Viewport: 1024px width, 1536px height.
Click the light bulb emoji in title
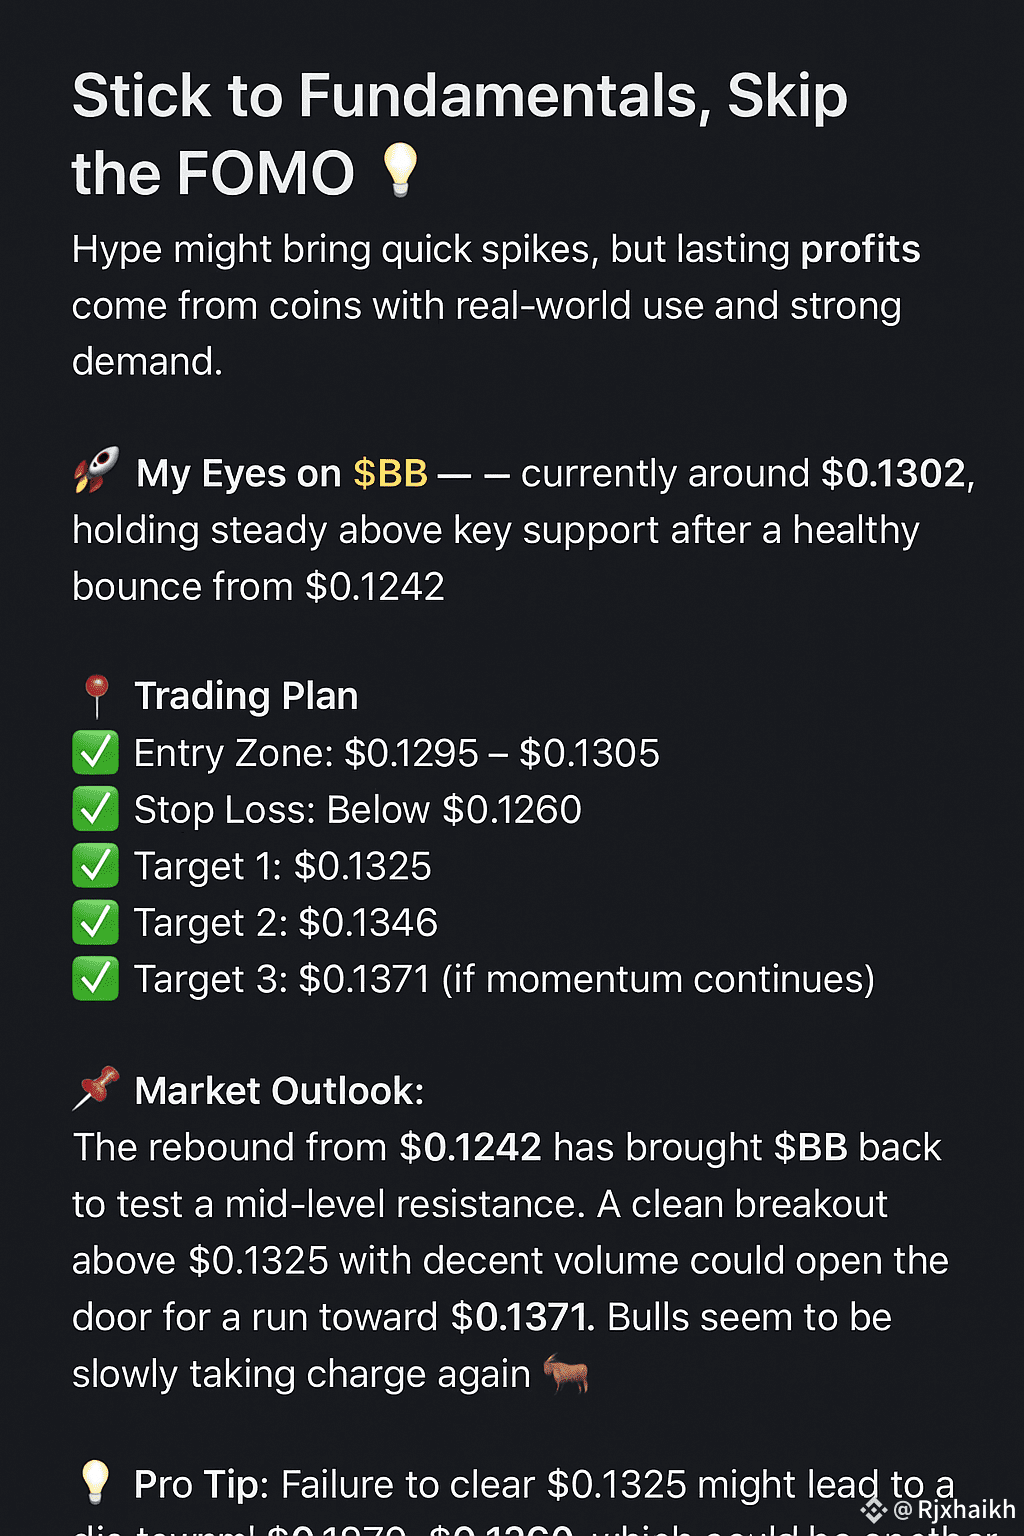click(401, 169)
